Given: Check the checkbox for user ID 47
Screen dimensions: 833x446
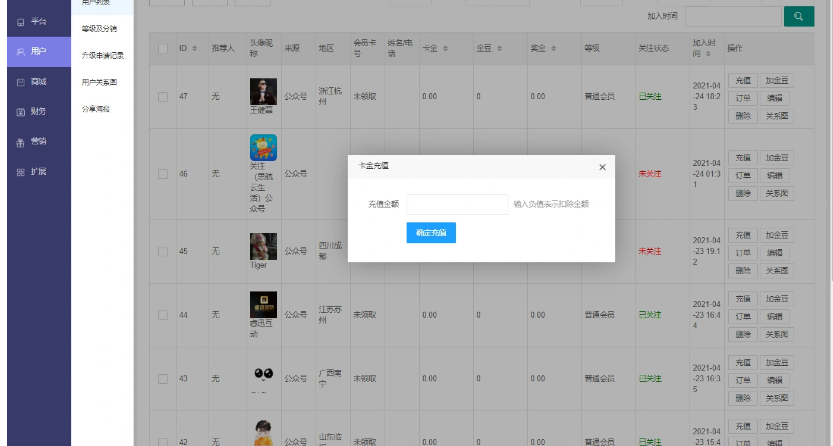Looking at the screenshot, I should tap(163, 96).
